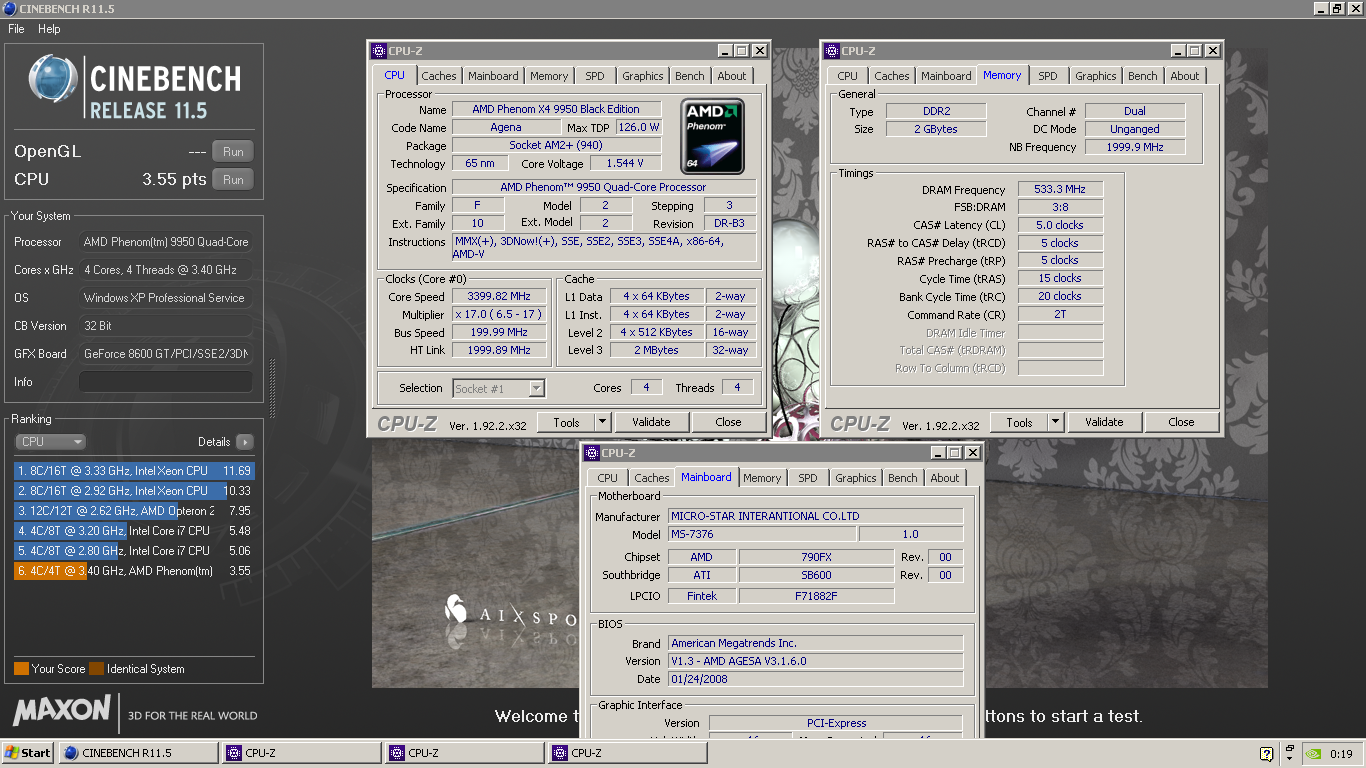This screenshot has width=1366, height=768.
Task: Open the File menu in Cinebench
Action: [x=16, y=29]
